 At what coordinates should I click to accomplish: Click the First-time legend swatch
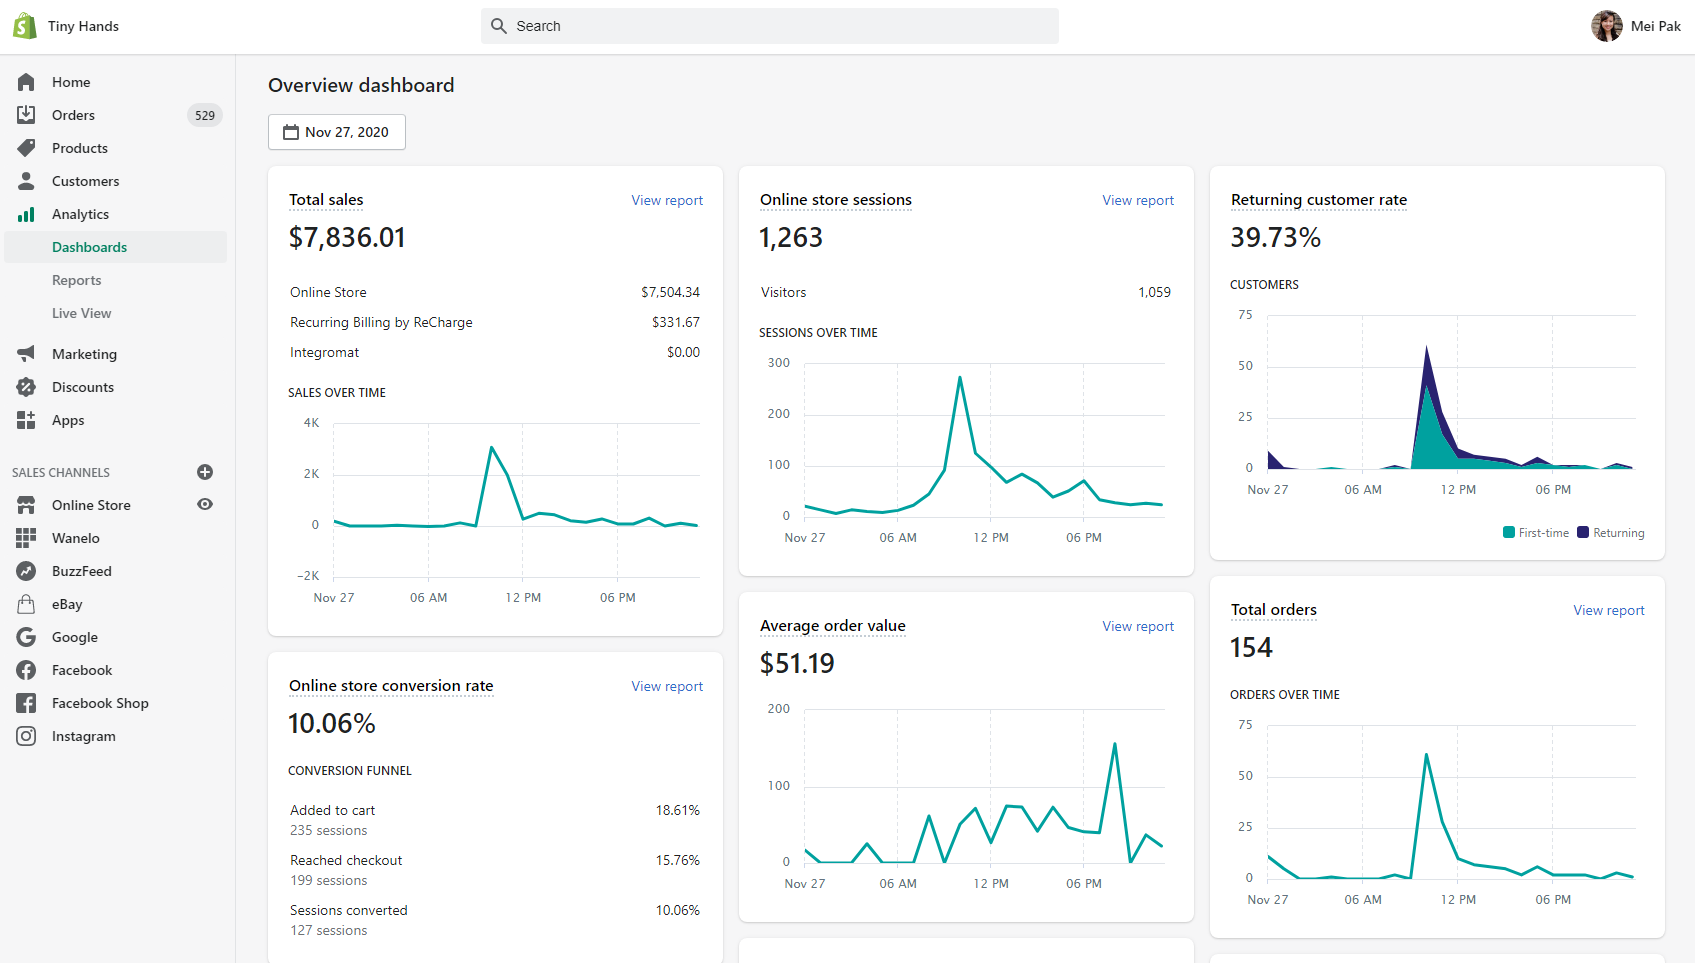click(x=1509, y=532)
